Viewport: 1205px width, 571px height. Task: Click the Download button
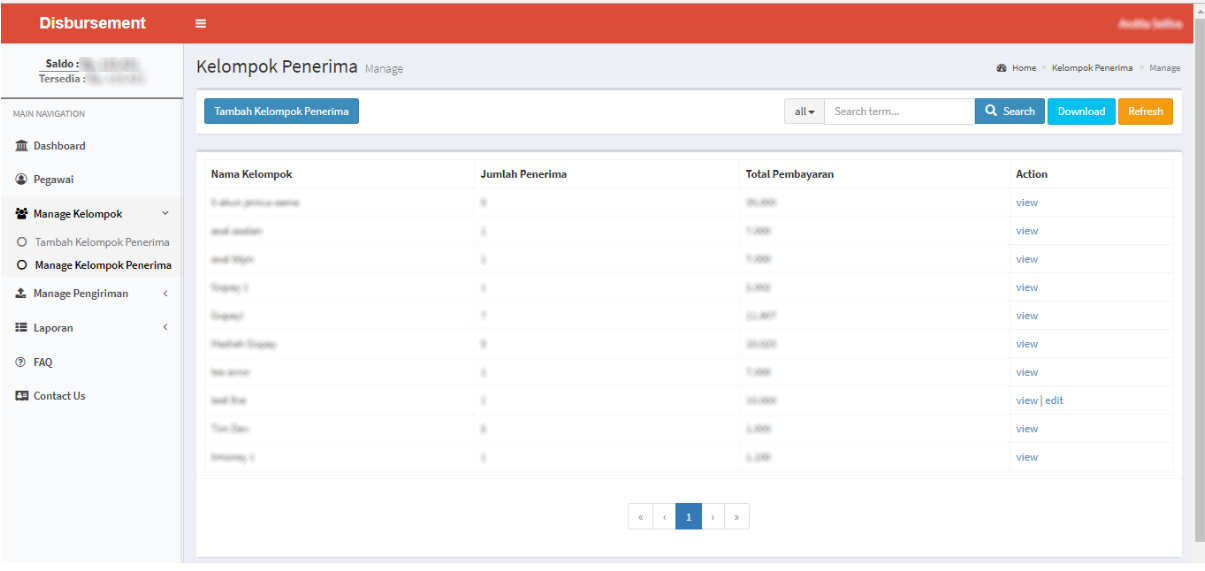1081,111
